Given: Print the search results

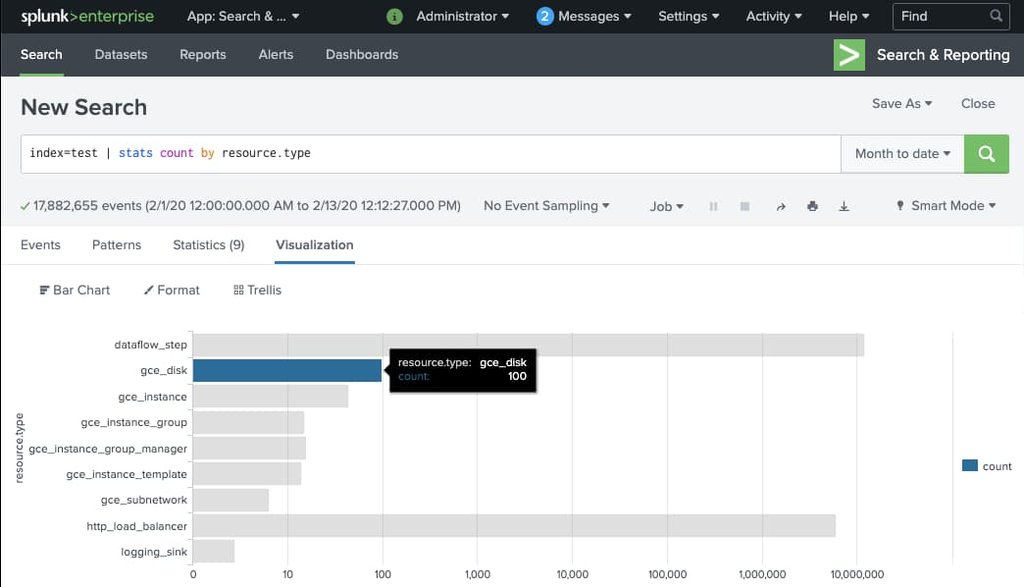Looking at the screenshot, I should 812,206.
